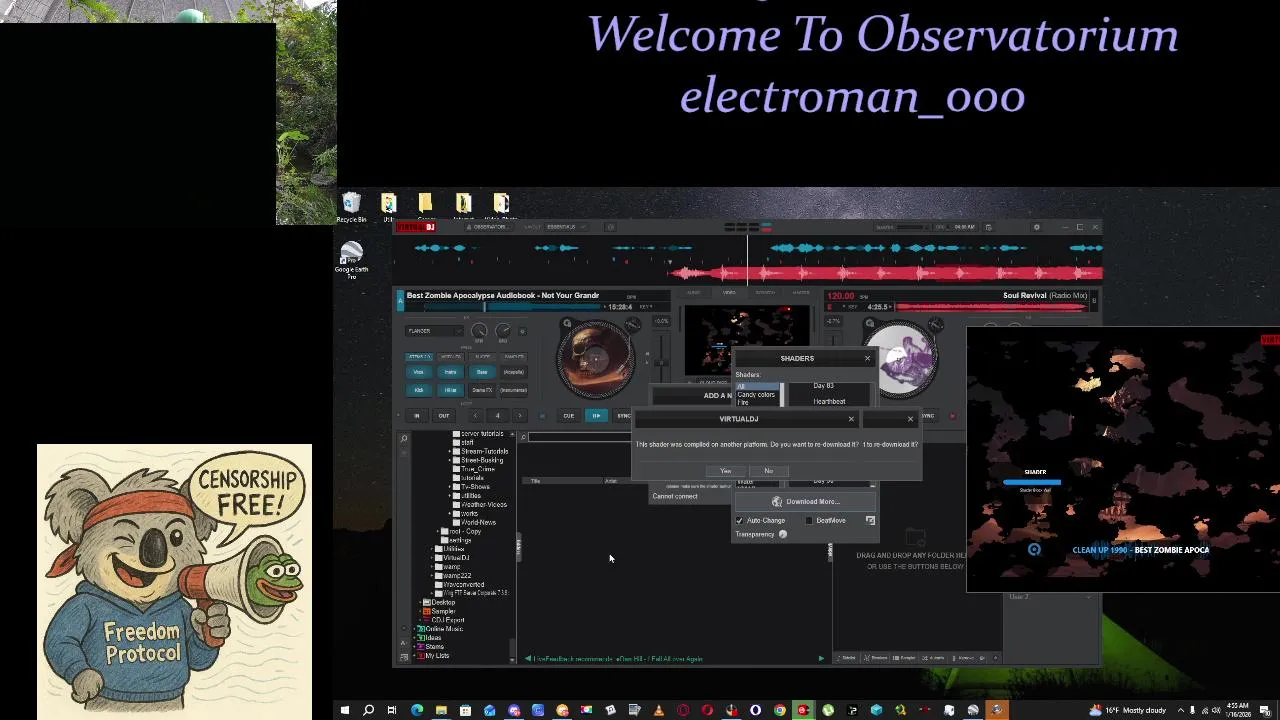Screen dimensions: 1280x720
Task: Choose the Heartbeat shader
Action: pos(829,401)
